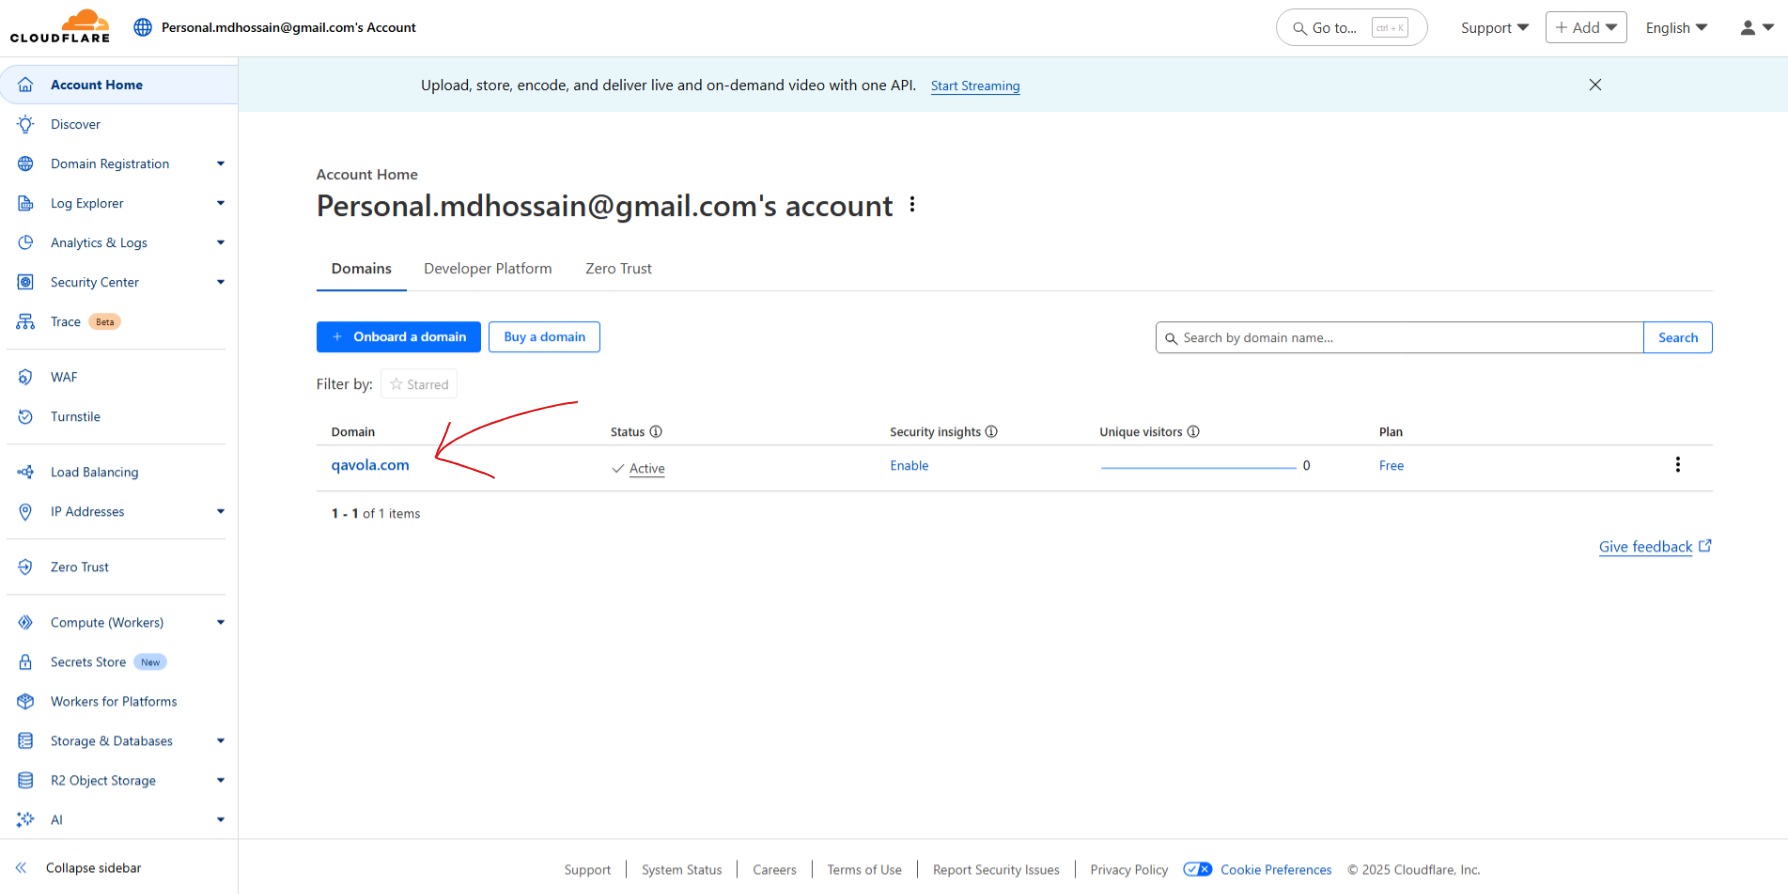Click Buy a domain button
Image resolution: width=1788 pixels, height=894 pixels.
[544, 337]
